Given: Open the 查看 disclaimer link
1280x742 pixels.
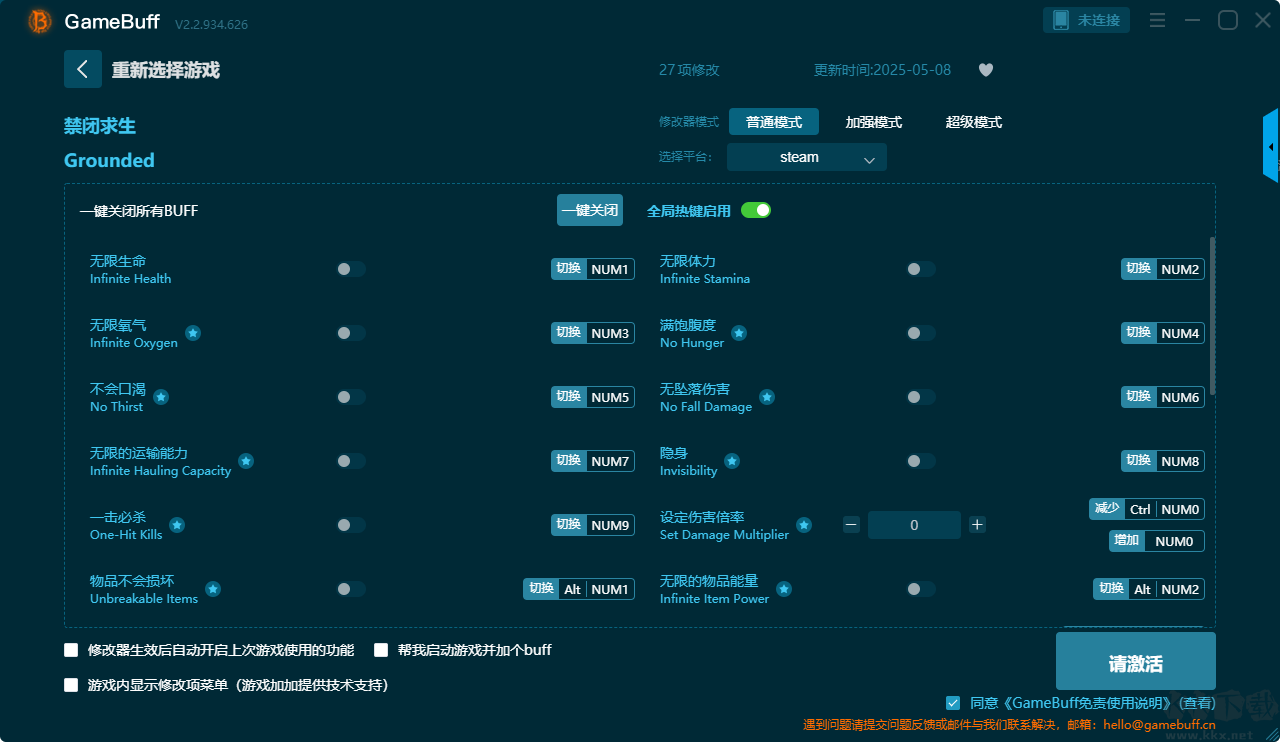Looking at the screenshot, I should (1198, 703).
